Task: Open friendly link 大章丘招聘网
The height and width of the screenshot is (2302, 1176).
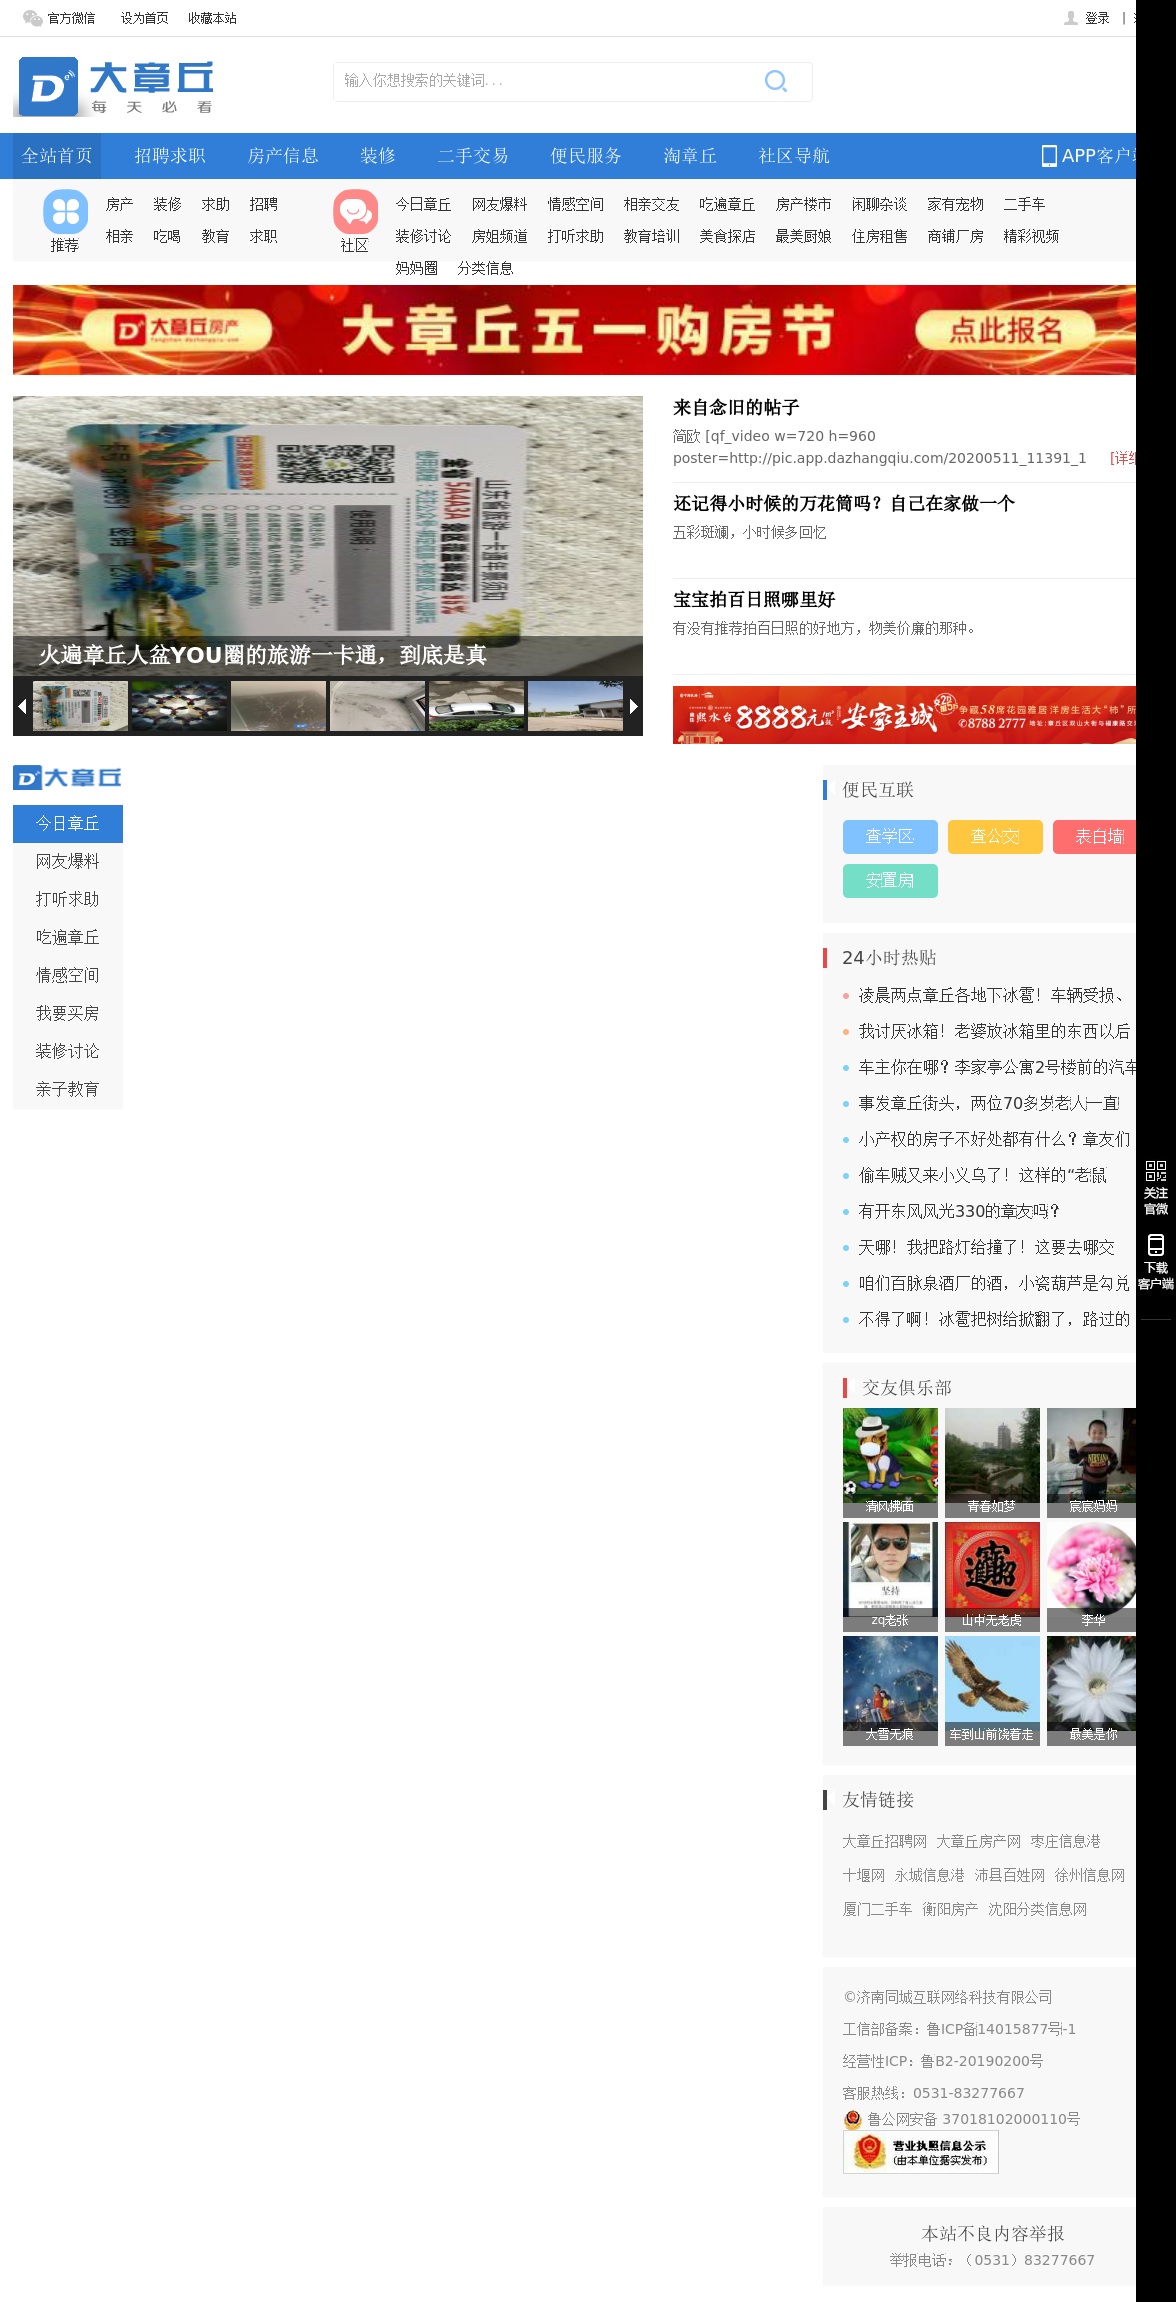Action: 885,1842
